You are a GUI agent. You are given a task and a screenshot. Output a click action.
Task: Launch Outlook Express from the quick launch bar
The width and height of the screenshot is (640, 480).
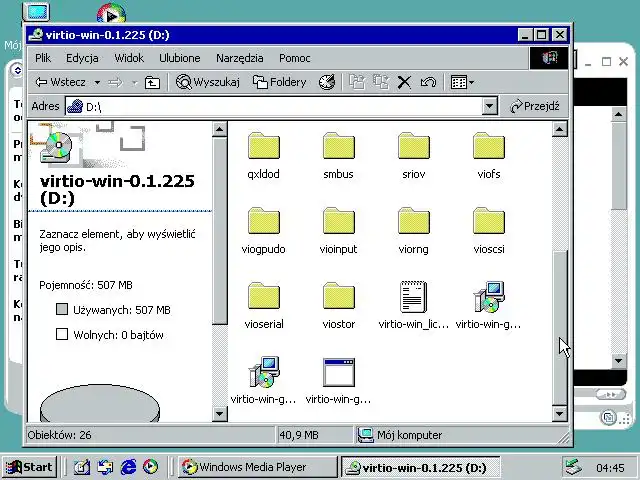pos(105,467)
